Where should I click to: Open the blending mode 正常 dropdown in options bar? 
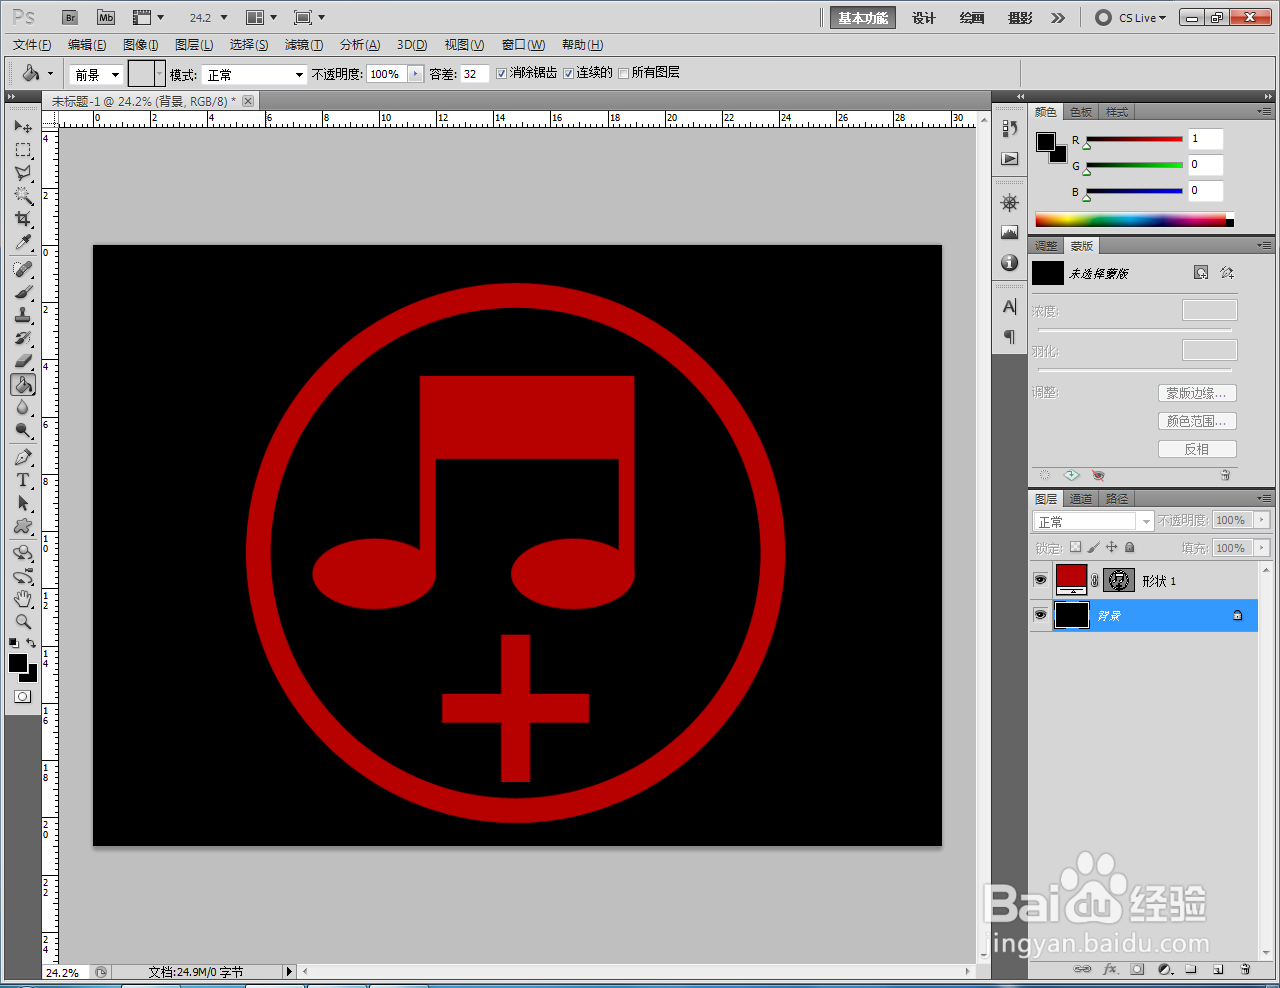click(255, 74)
